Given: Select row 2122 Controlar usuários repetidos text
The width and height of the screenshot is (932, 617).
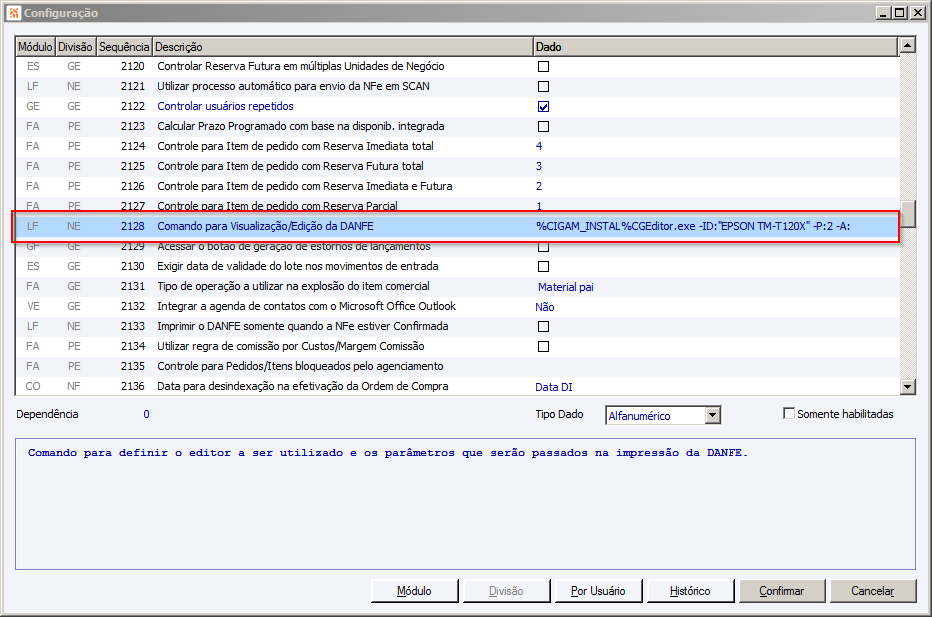Looking at the screenshot, I should point(225,106).
